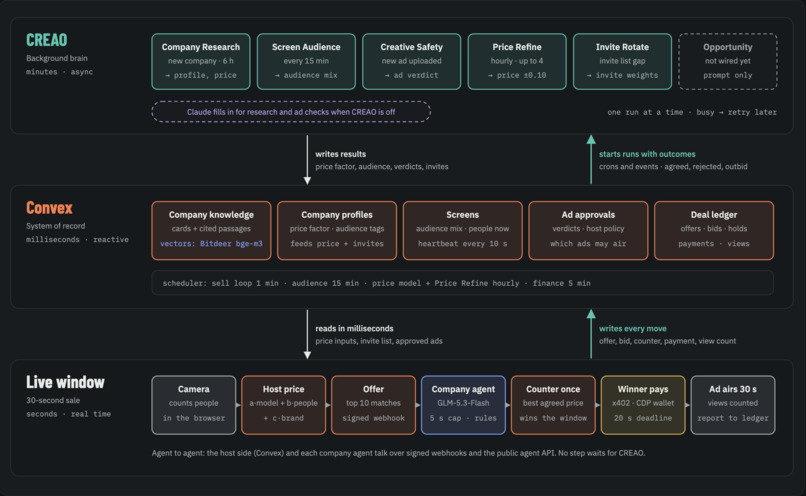Click the scheduler bar

click(463, 283)
